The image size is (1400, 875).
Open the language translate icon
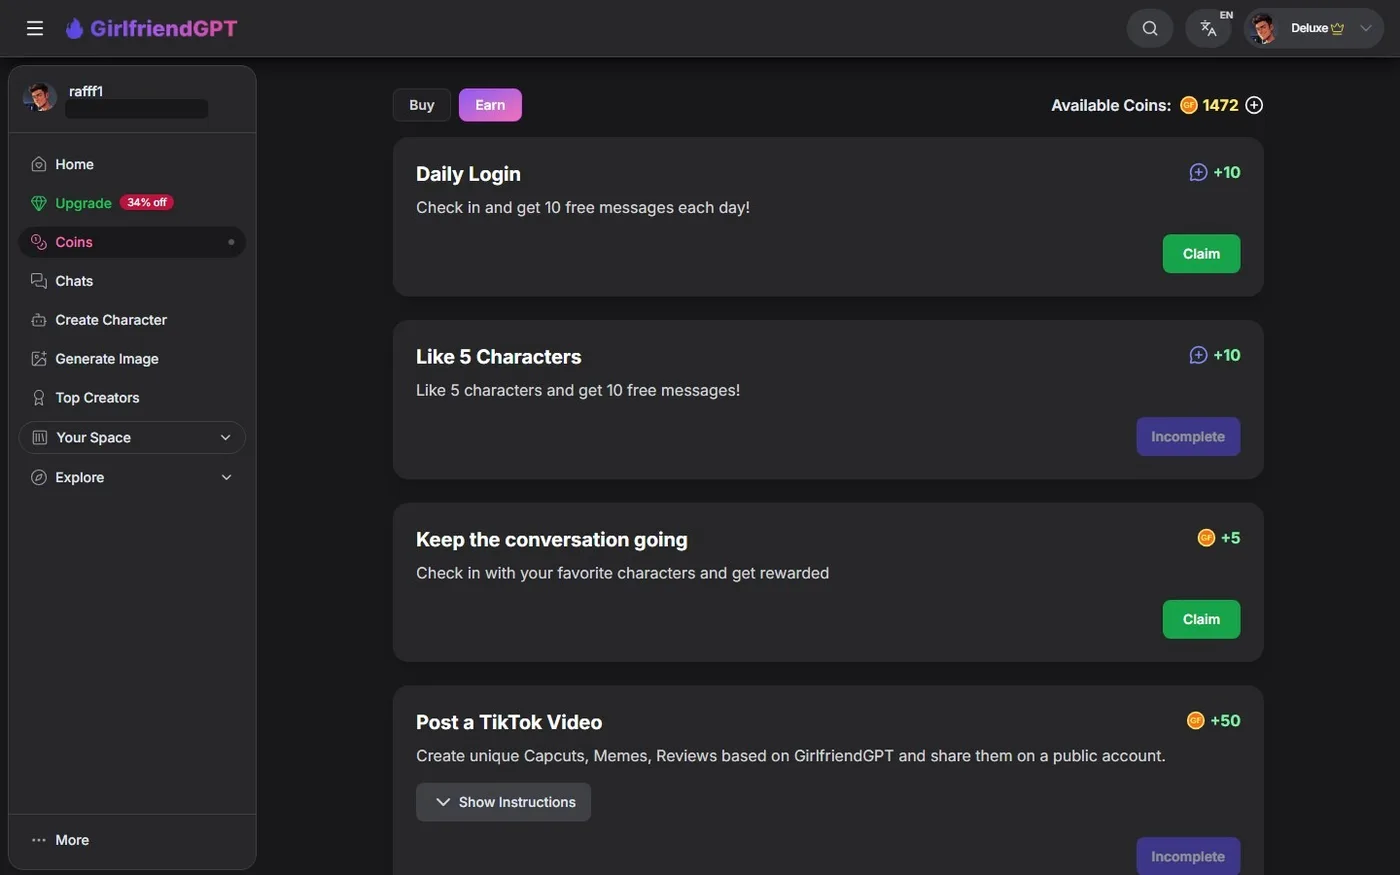pyautogui.click(x=1208, y=28)
